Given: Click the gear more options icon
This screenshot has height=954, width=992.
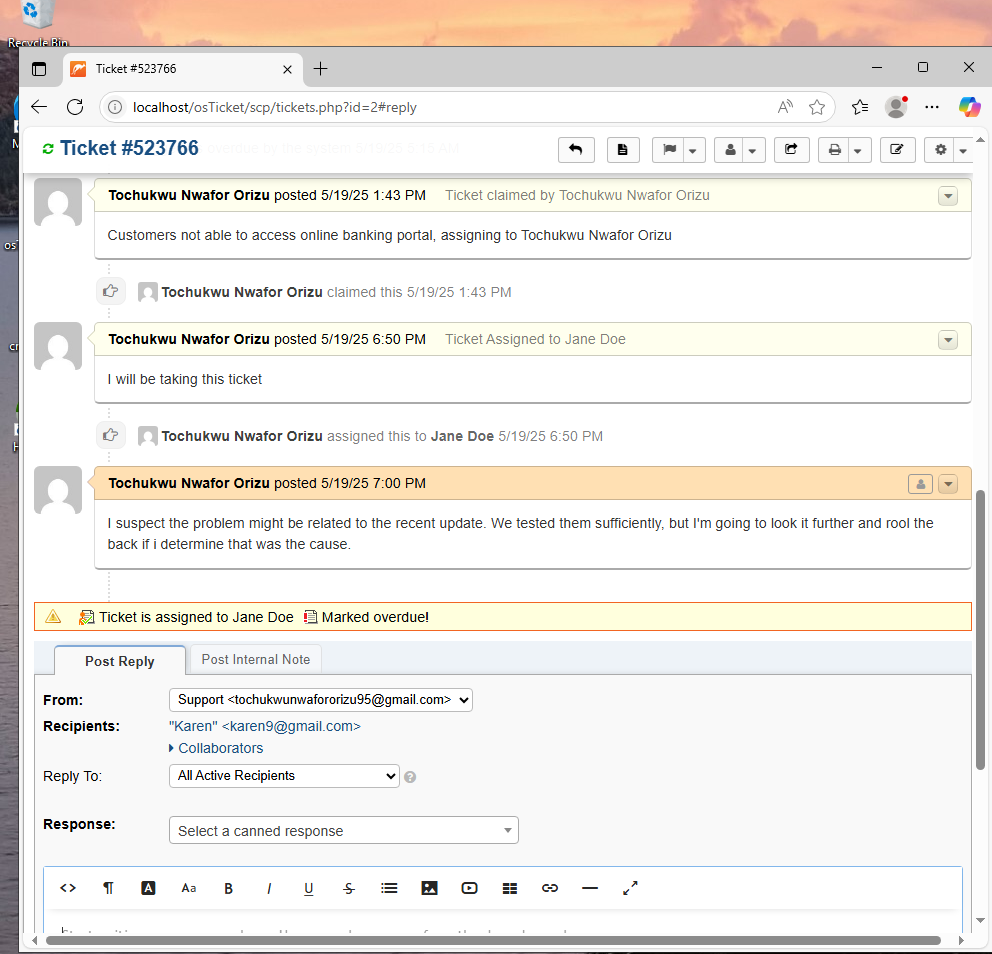Looking at the screenshot, I should click(940, 150).
